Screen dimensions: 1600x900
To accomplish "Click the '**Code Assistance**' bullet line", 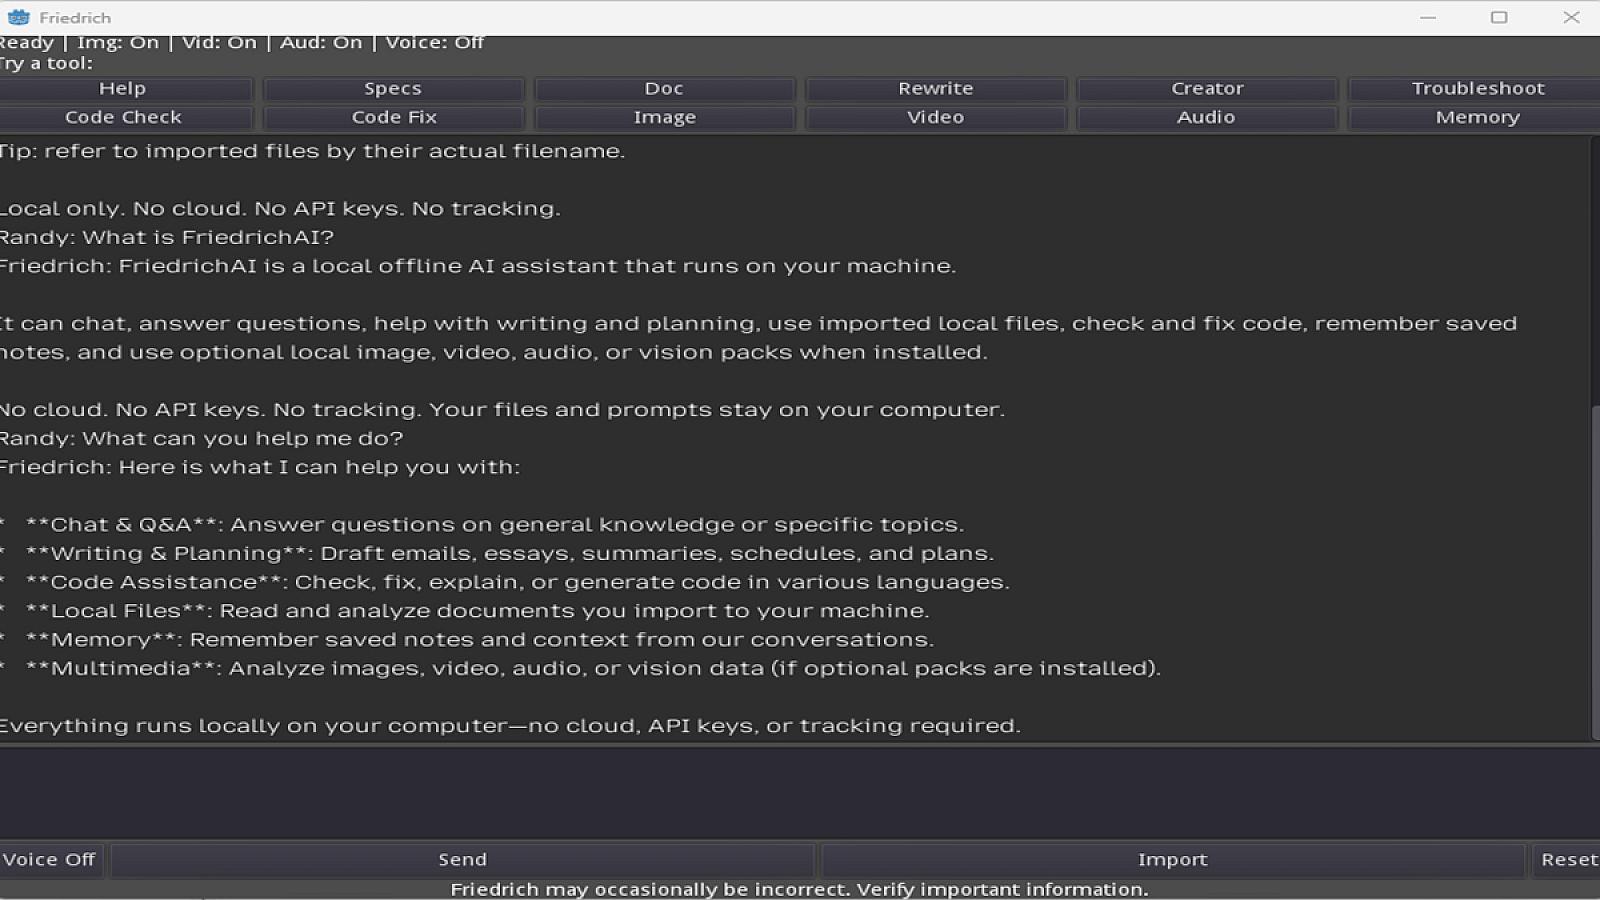I will 505,582.
